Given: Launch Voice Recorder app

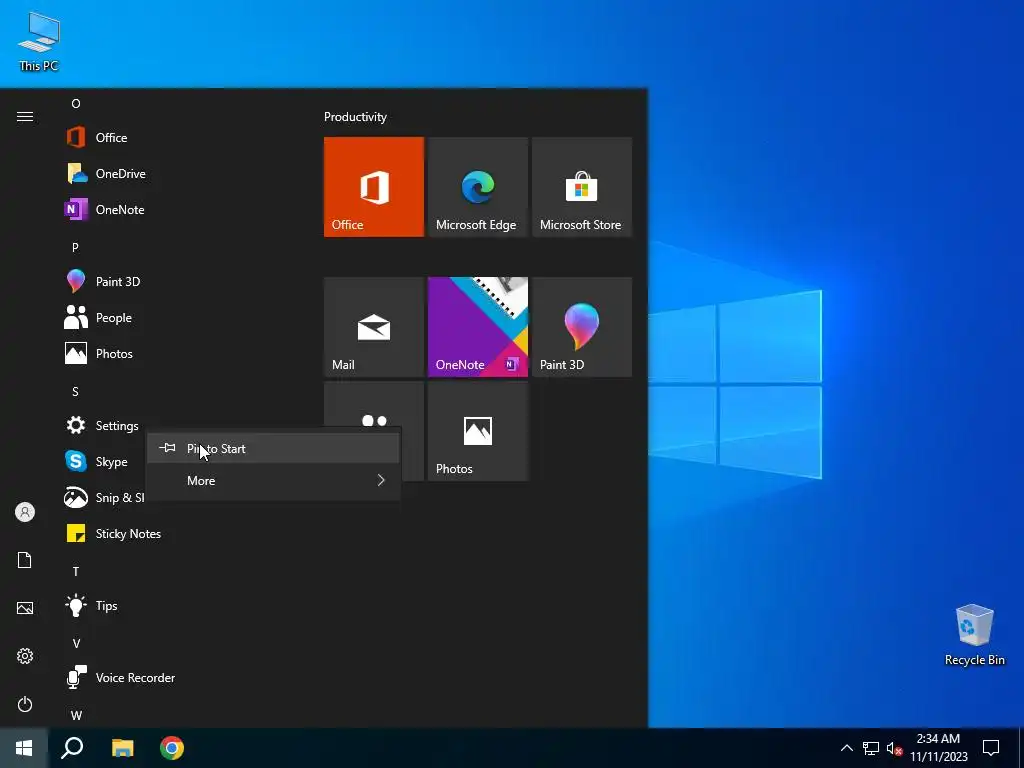Looking at the screenshot, I should [183, 678].
